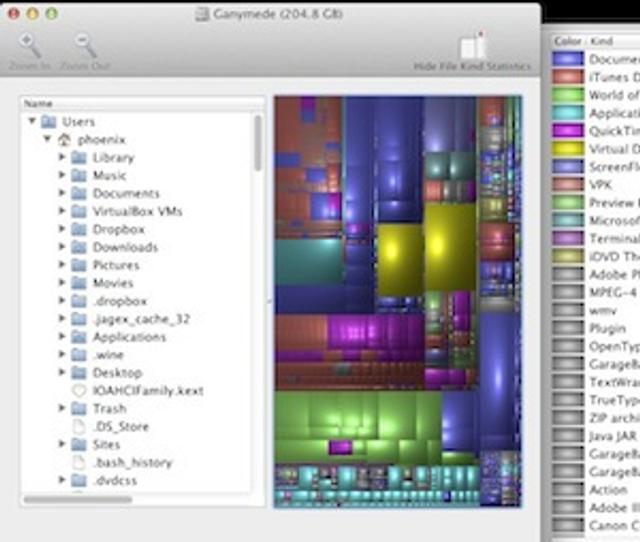Expand the Movies folder arrow

pos(62,283)
